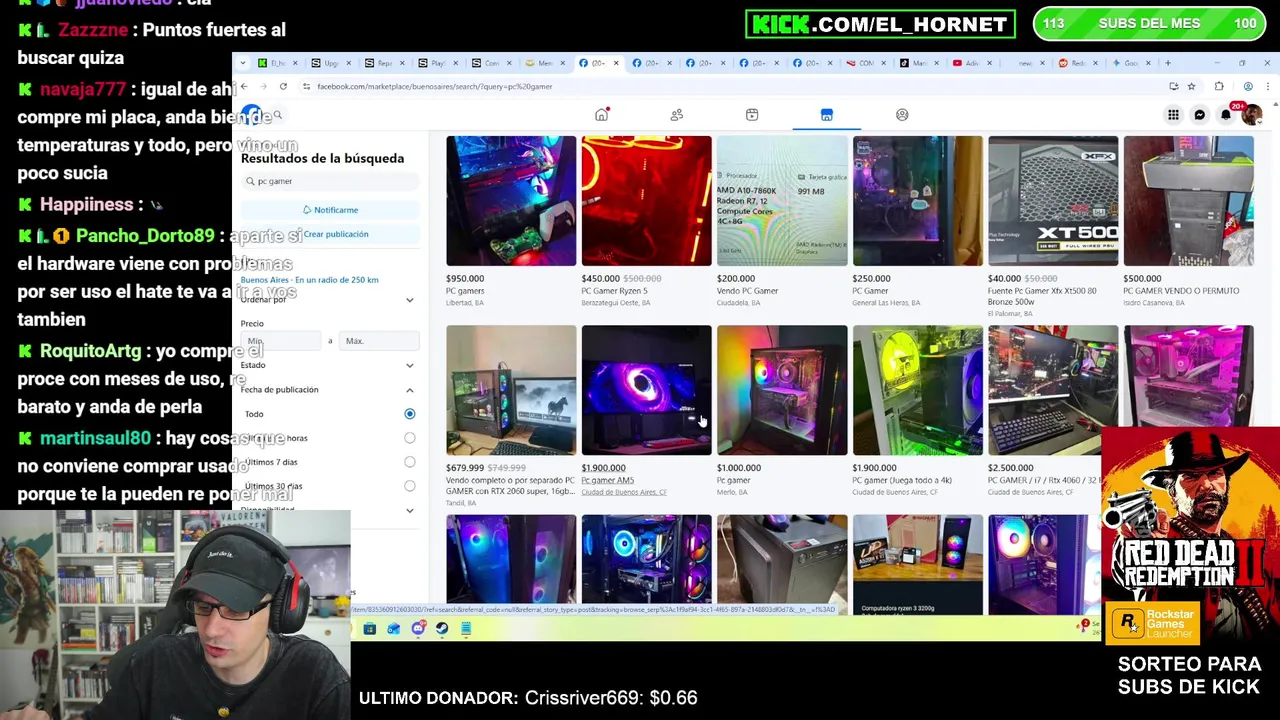Click the KICK.COM/EL_HORNET banner
The width and height of the screenshot is (1280, 720).
[880, 24]
